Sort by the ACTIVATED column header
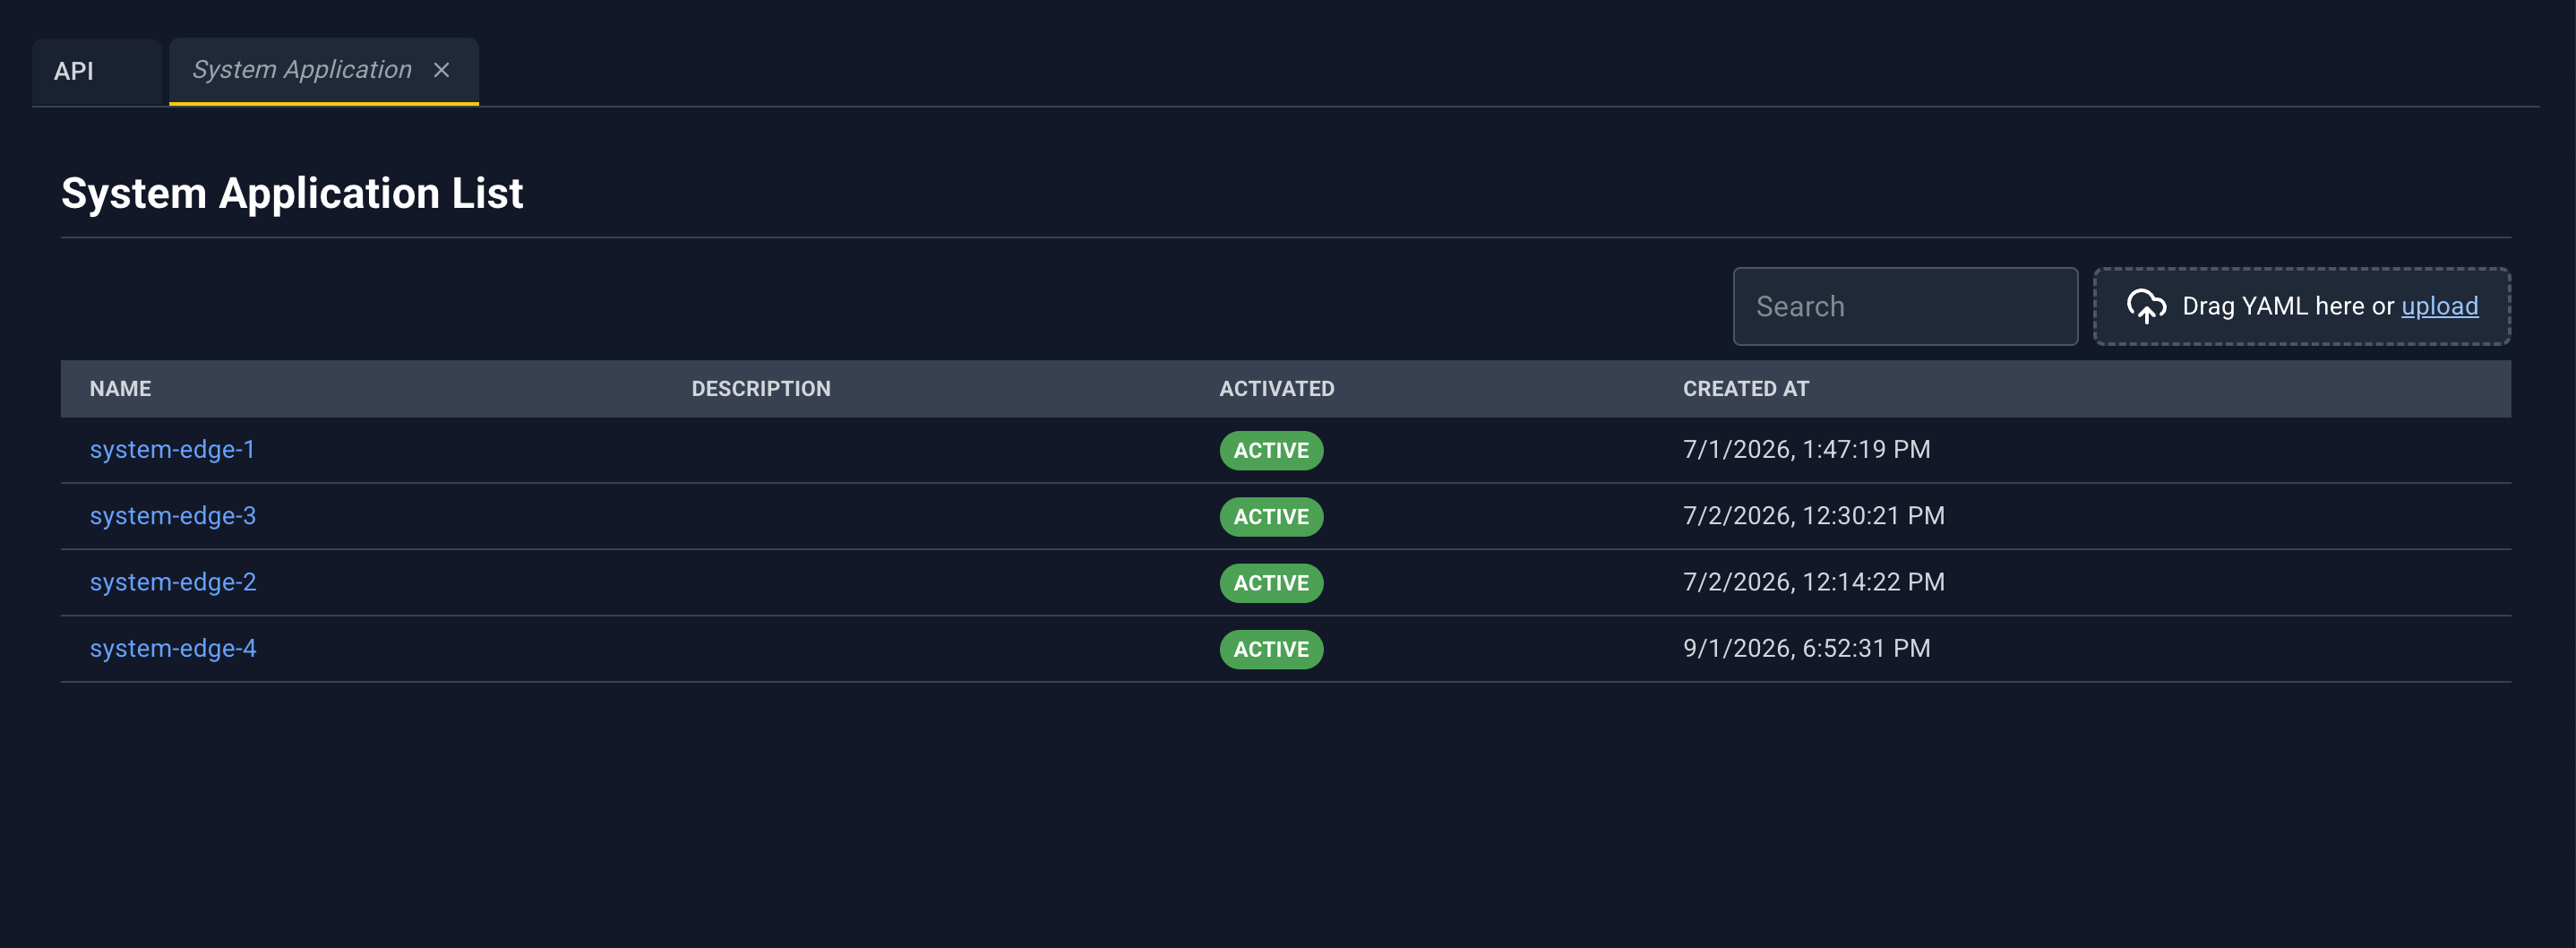Screen dimensions: 2576x948 (1276, 389)
